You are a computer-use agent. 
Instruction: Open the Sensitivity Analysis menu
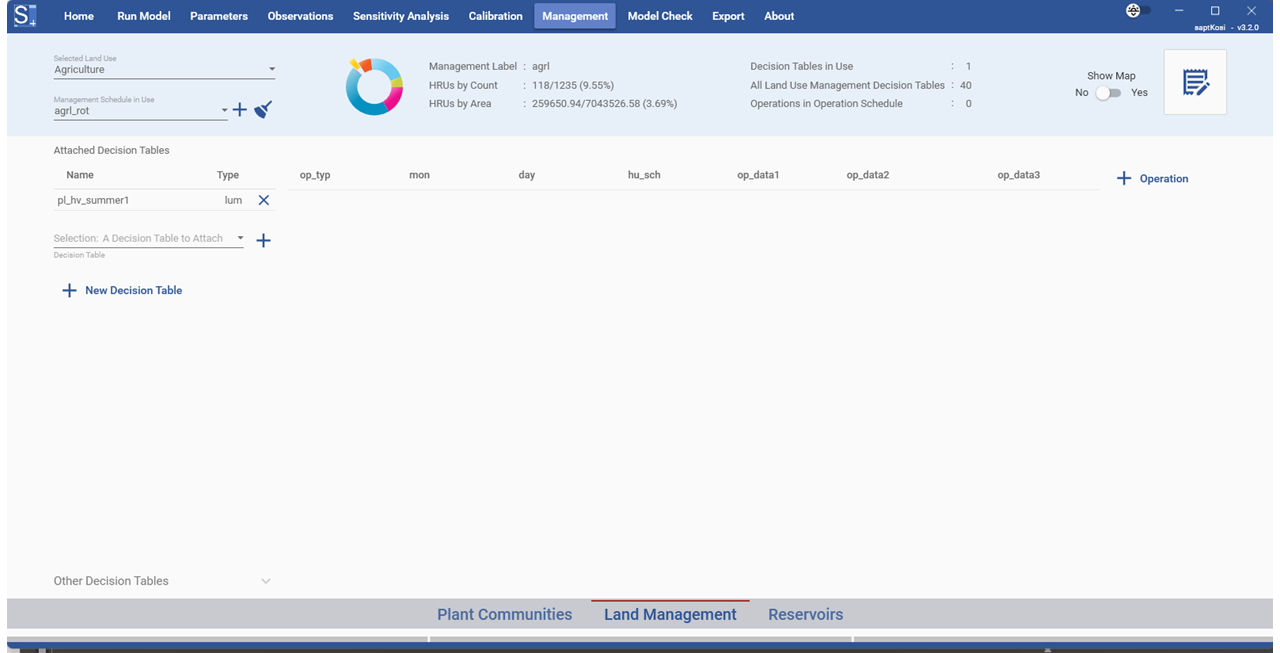click(x=400, y=16)
